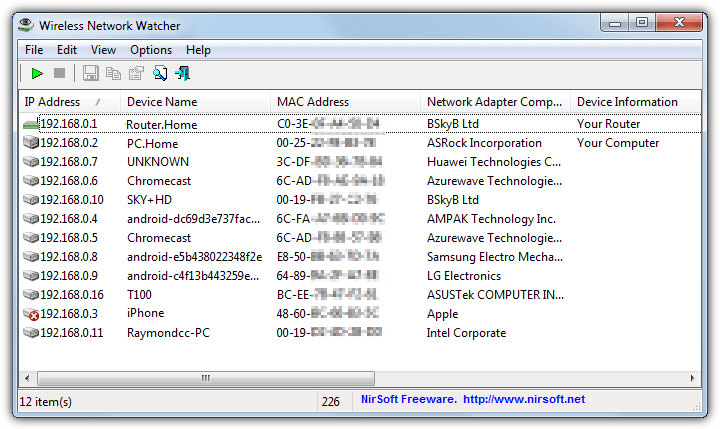This screenshot has height=429, width=720.
Task: Save selected items with the floppy disk icon
Action: tap(90, 73)
